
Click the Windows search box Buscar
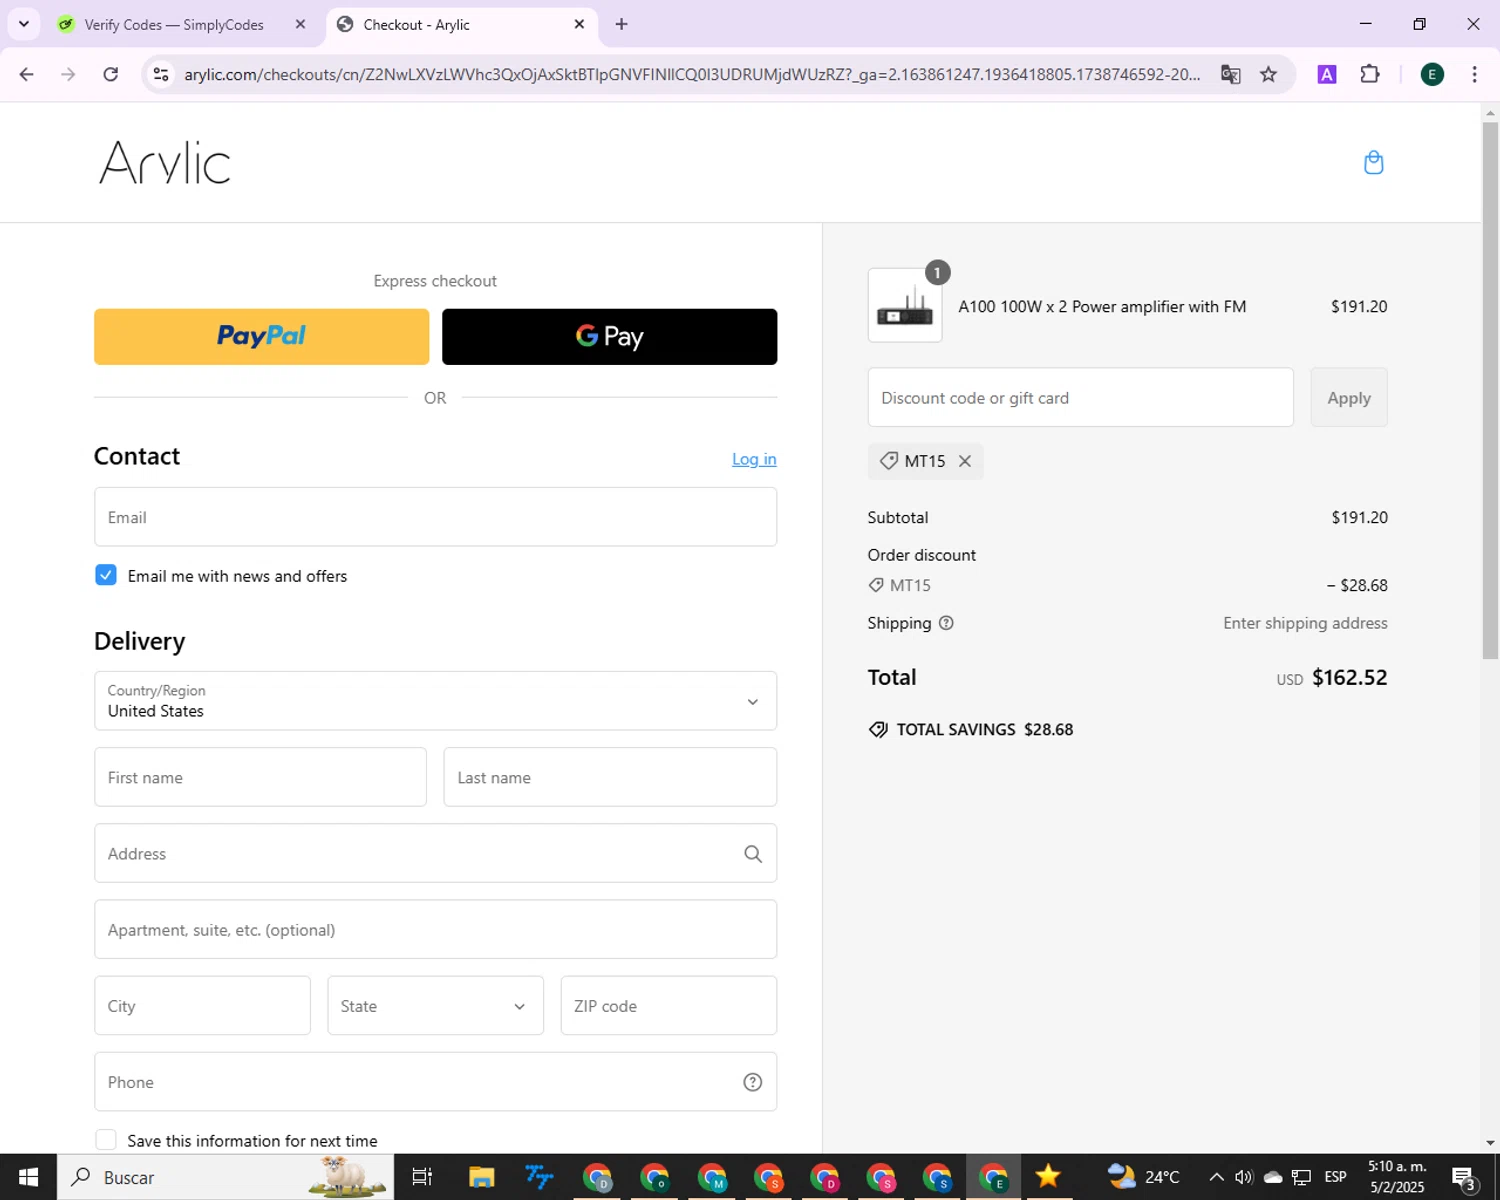point(225,1177)
